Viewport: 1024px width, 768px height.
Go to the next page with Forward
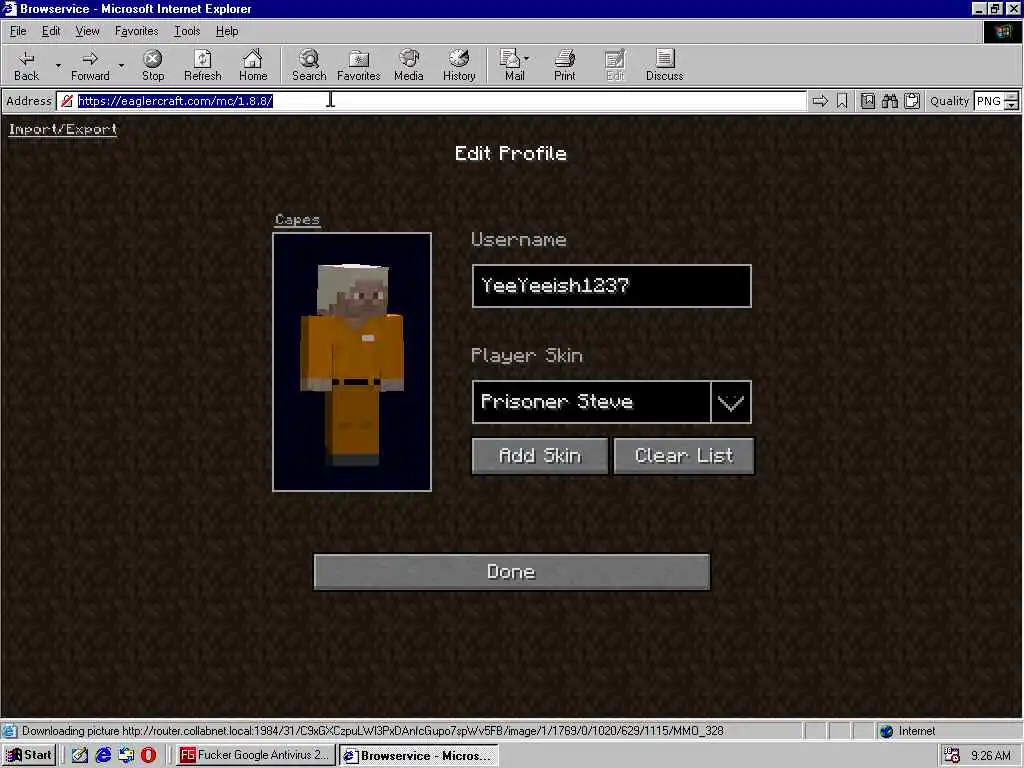click(x=90, y=65)
